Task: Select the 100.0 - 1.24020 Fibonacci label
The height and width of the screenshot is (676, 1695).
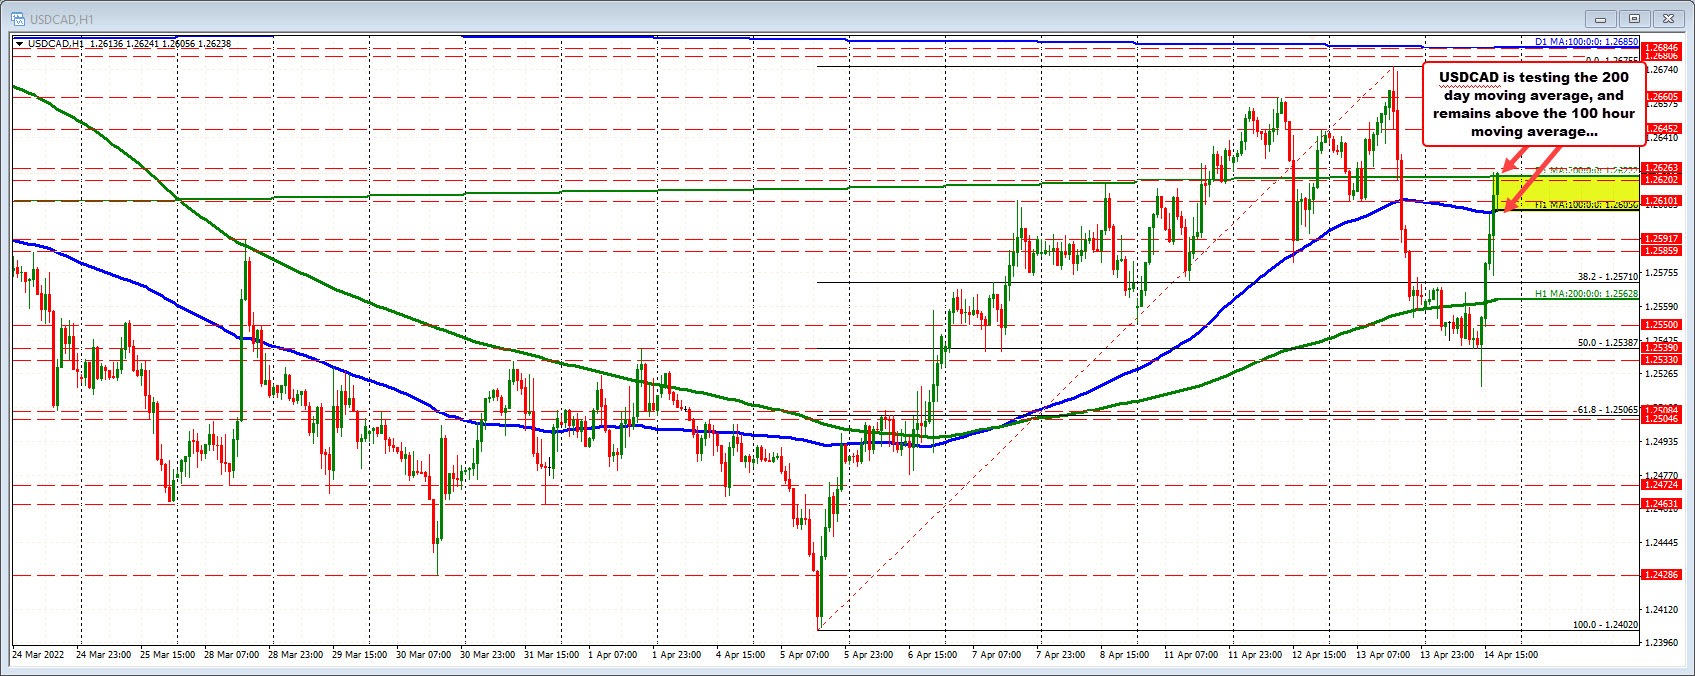Action: coord(1606,624)
